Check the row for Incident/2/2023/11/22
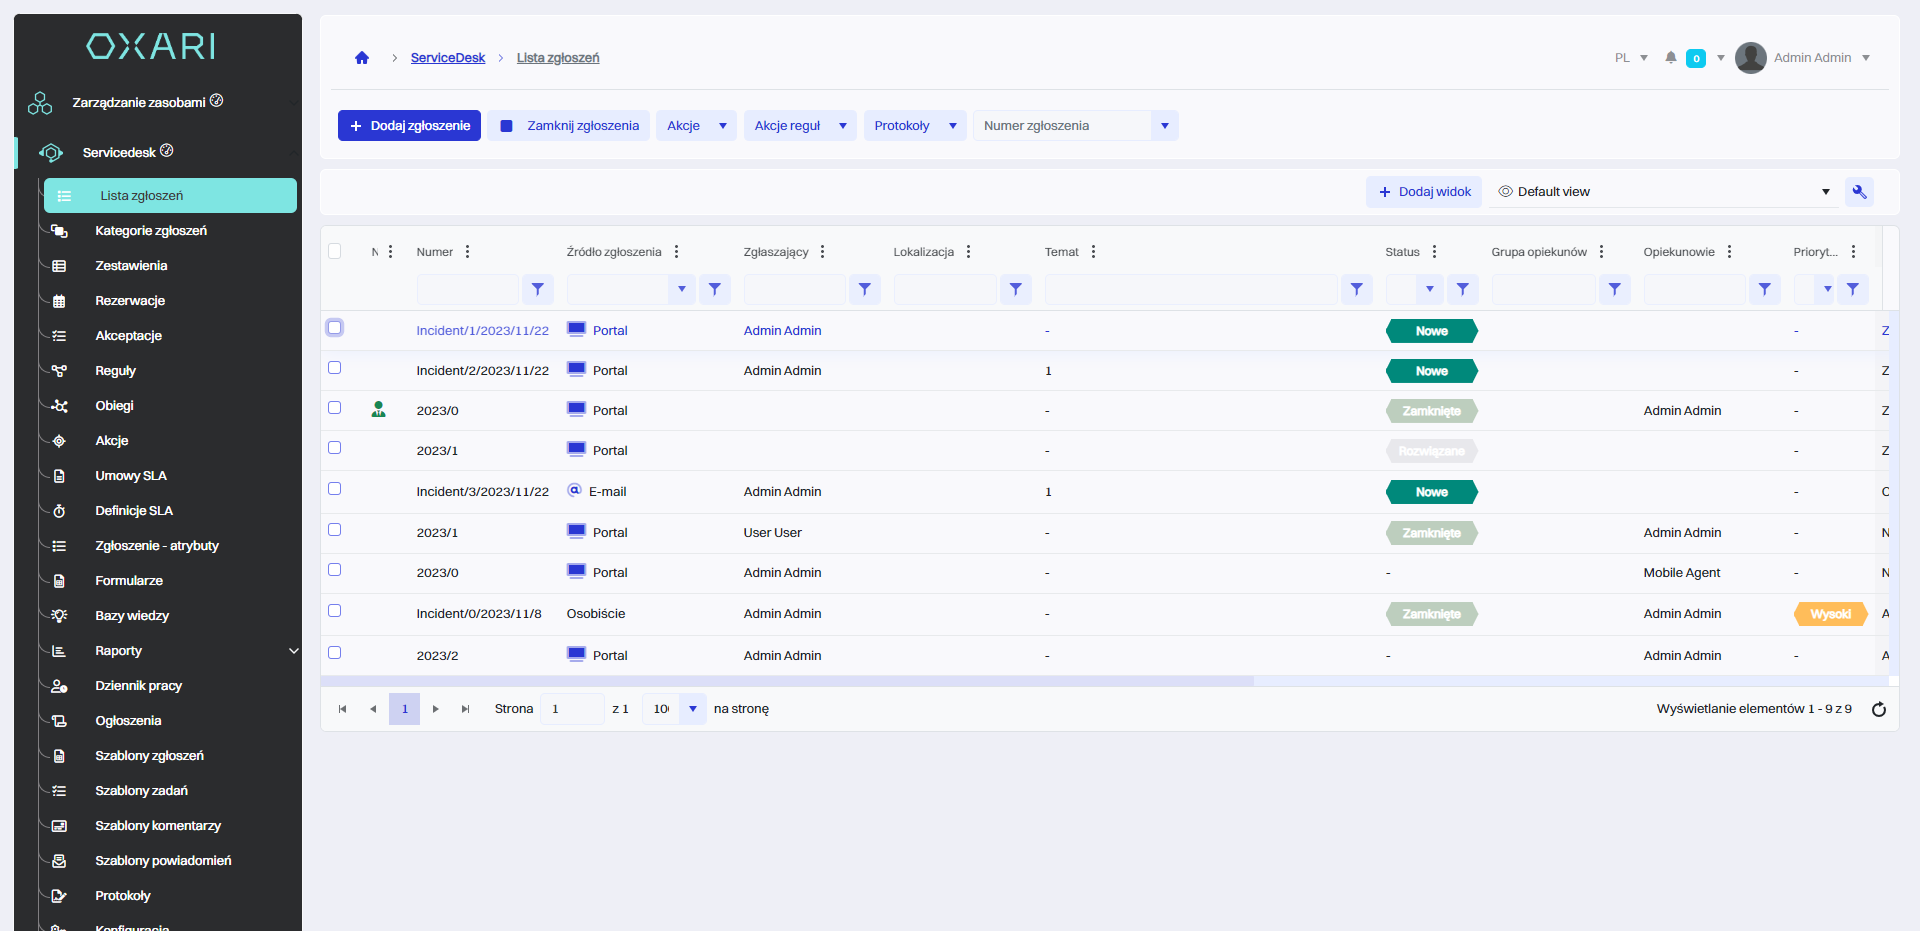This screenshot has width=1920, height=931. 335,368
